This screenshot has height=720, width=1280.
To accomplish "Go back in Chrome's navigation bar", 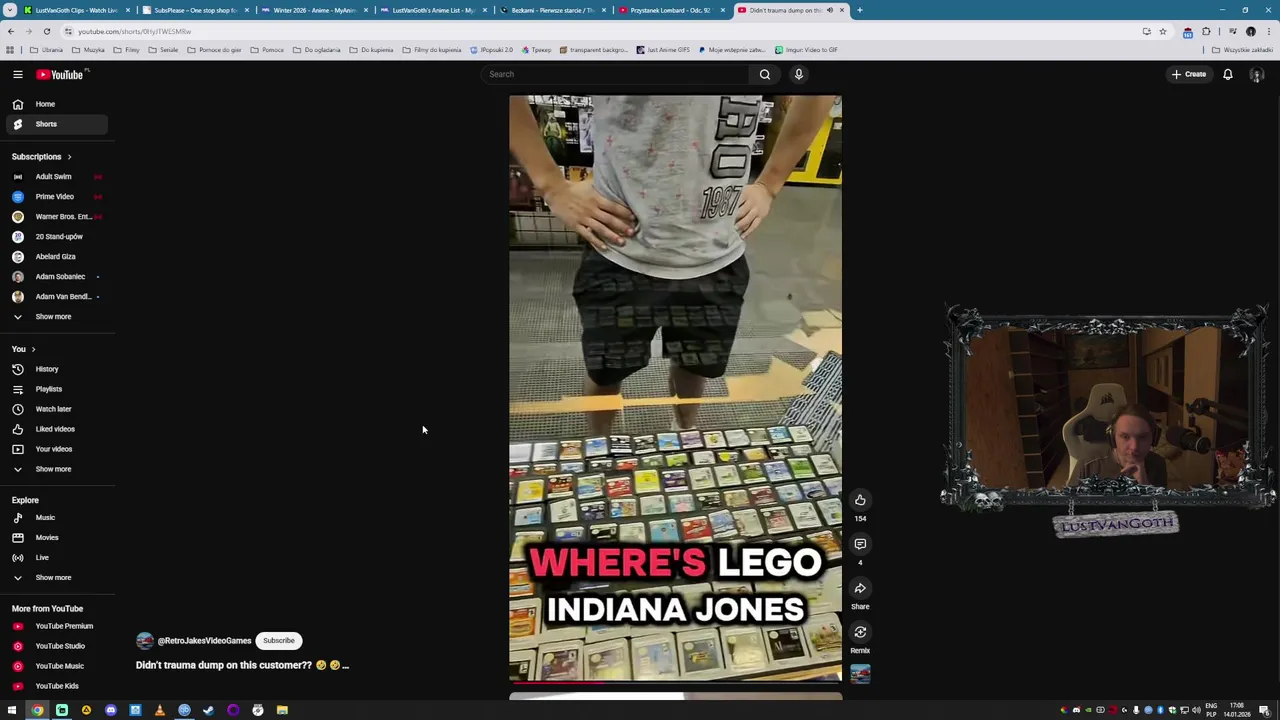I will pyautogui.click(x=11, y=31).
